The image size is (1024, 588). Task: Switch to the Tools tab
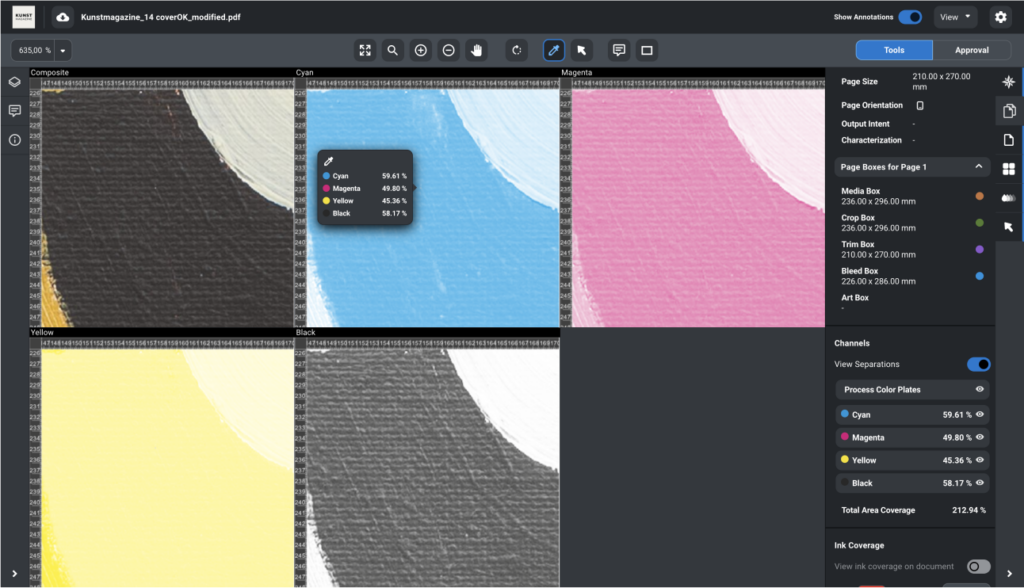[x=894, y=50]
